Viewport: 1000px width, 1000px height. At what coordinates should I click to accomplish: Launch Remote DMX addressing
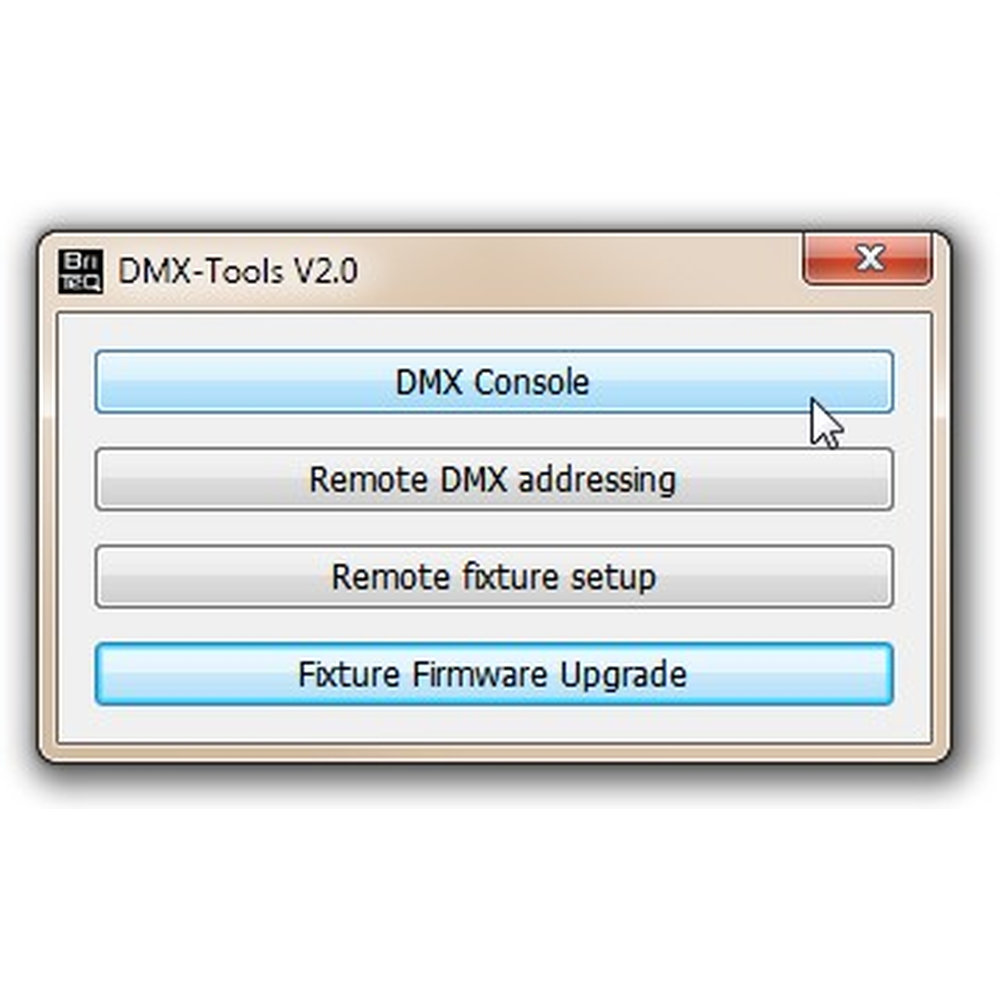pyautogui.click(x=494, y=479)
